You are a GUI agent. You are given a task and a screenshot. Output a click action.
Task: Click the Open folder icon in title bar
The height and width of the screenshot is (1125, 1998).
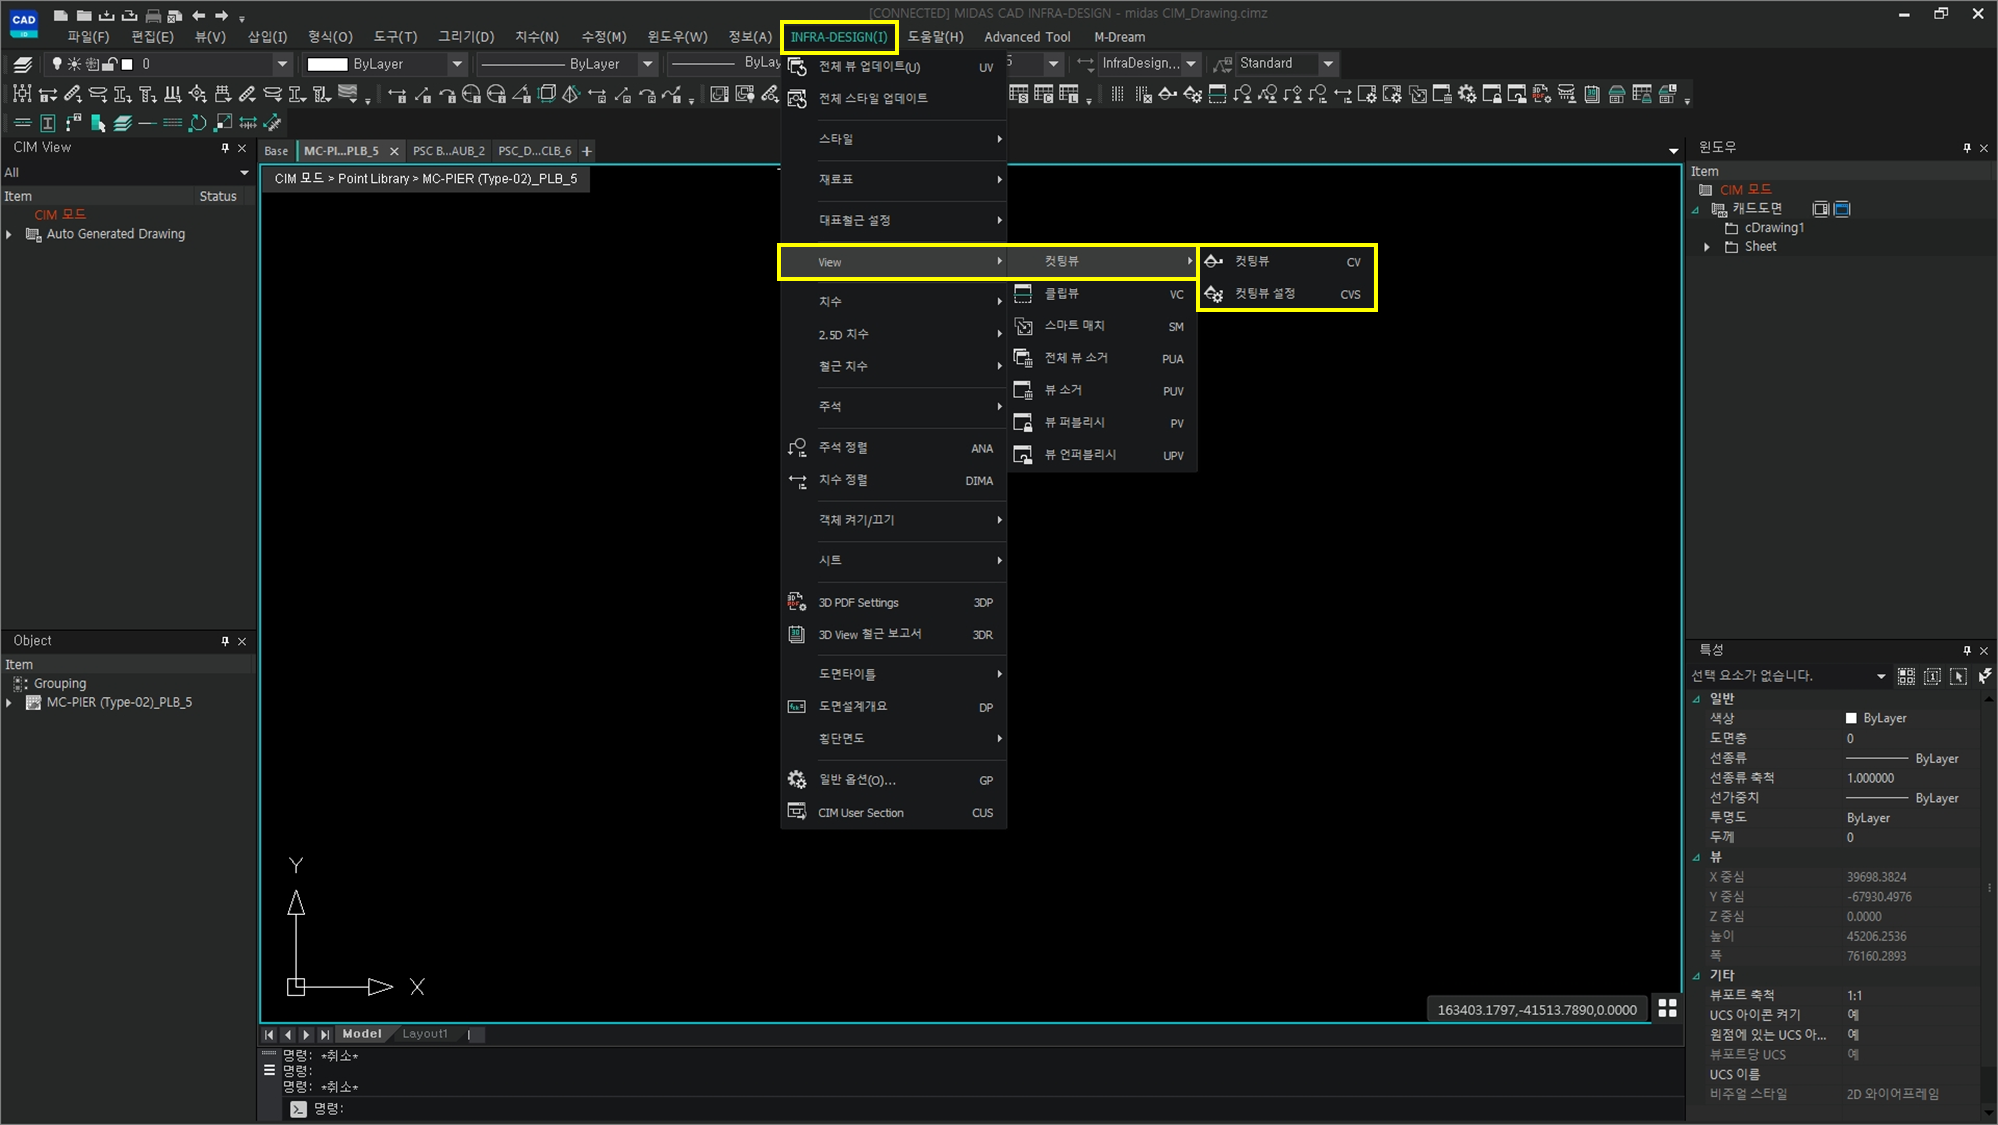coord(84,15)
